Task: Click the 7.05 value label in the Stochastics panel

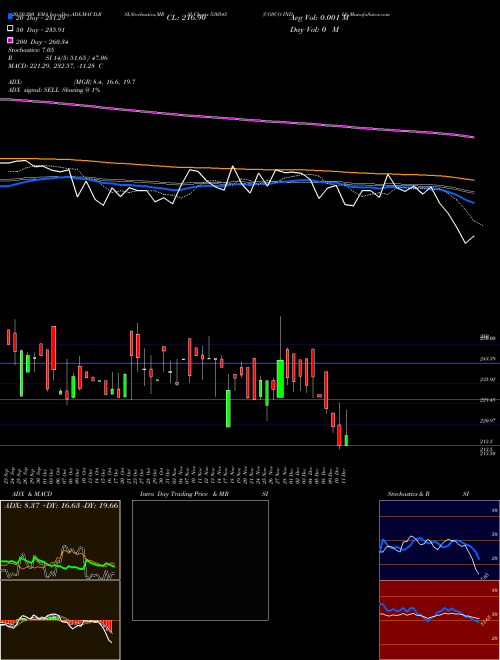Action: pyautogui.click(x=485, y=575)
